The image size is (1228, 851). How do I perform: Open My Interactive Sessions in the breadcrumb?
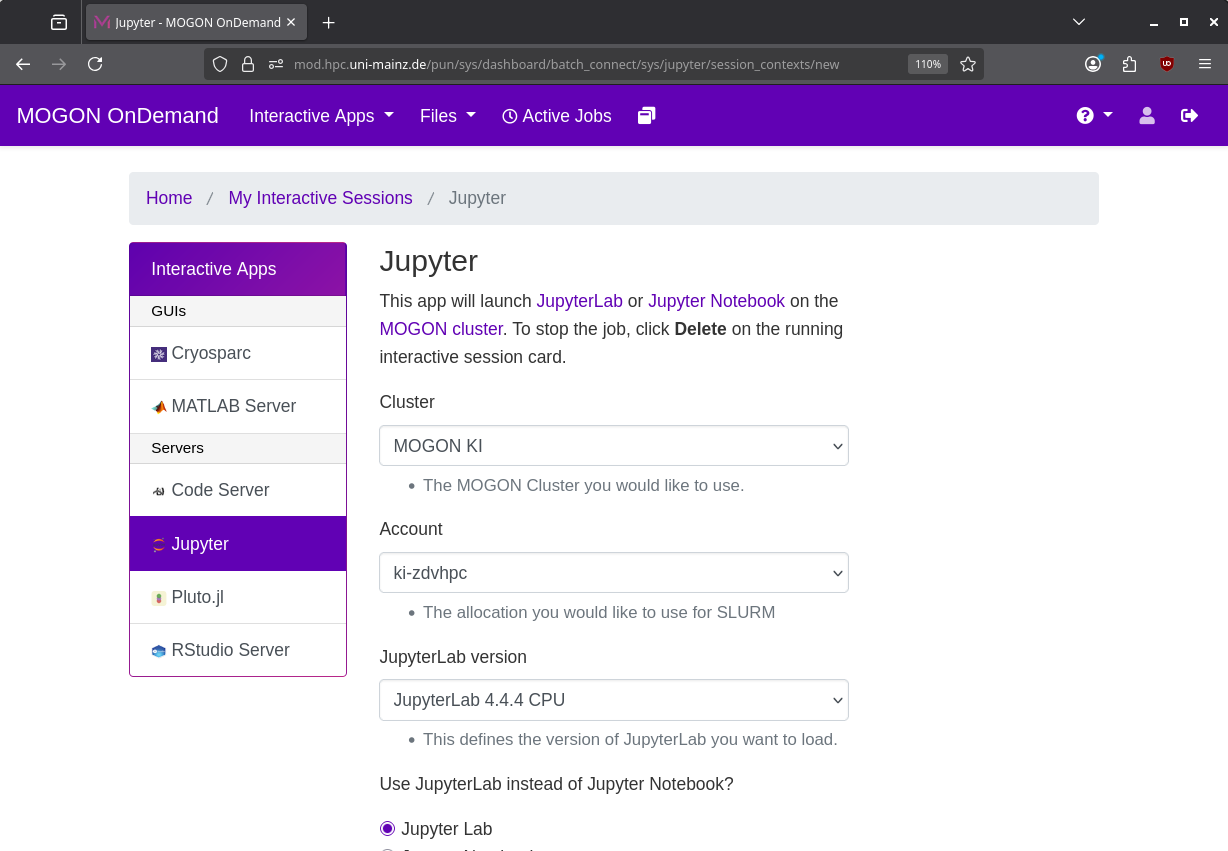point(320,198)
